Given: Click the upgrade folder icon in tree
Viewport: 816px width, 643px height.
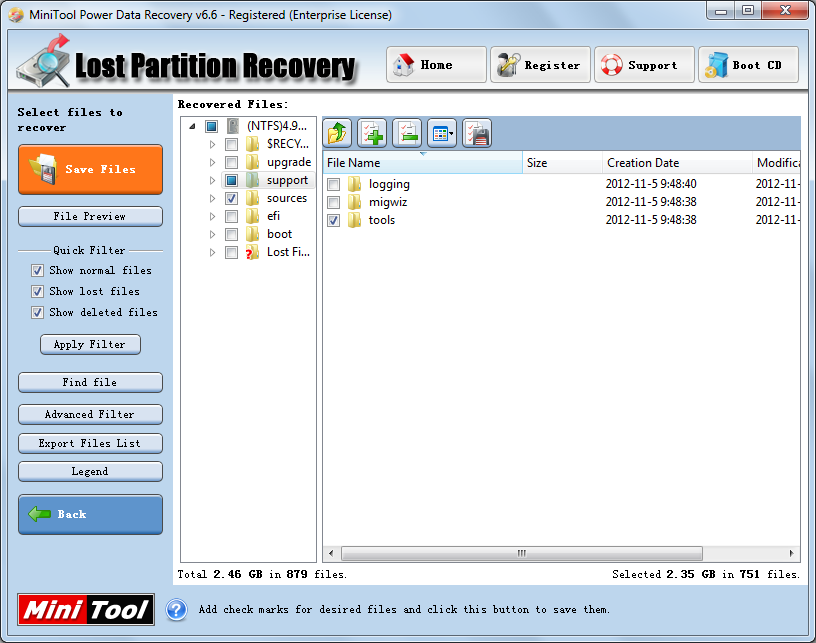Looking at the screenshot, I should click(252, 162).
